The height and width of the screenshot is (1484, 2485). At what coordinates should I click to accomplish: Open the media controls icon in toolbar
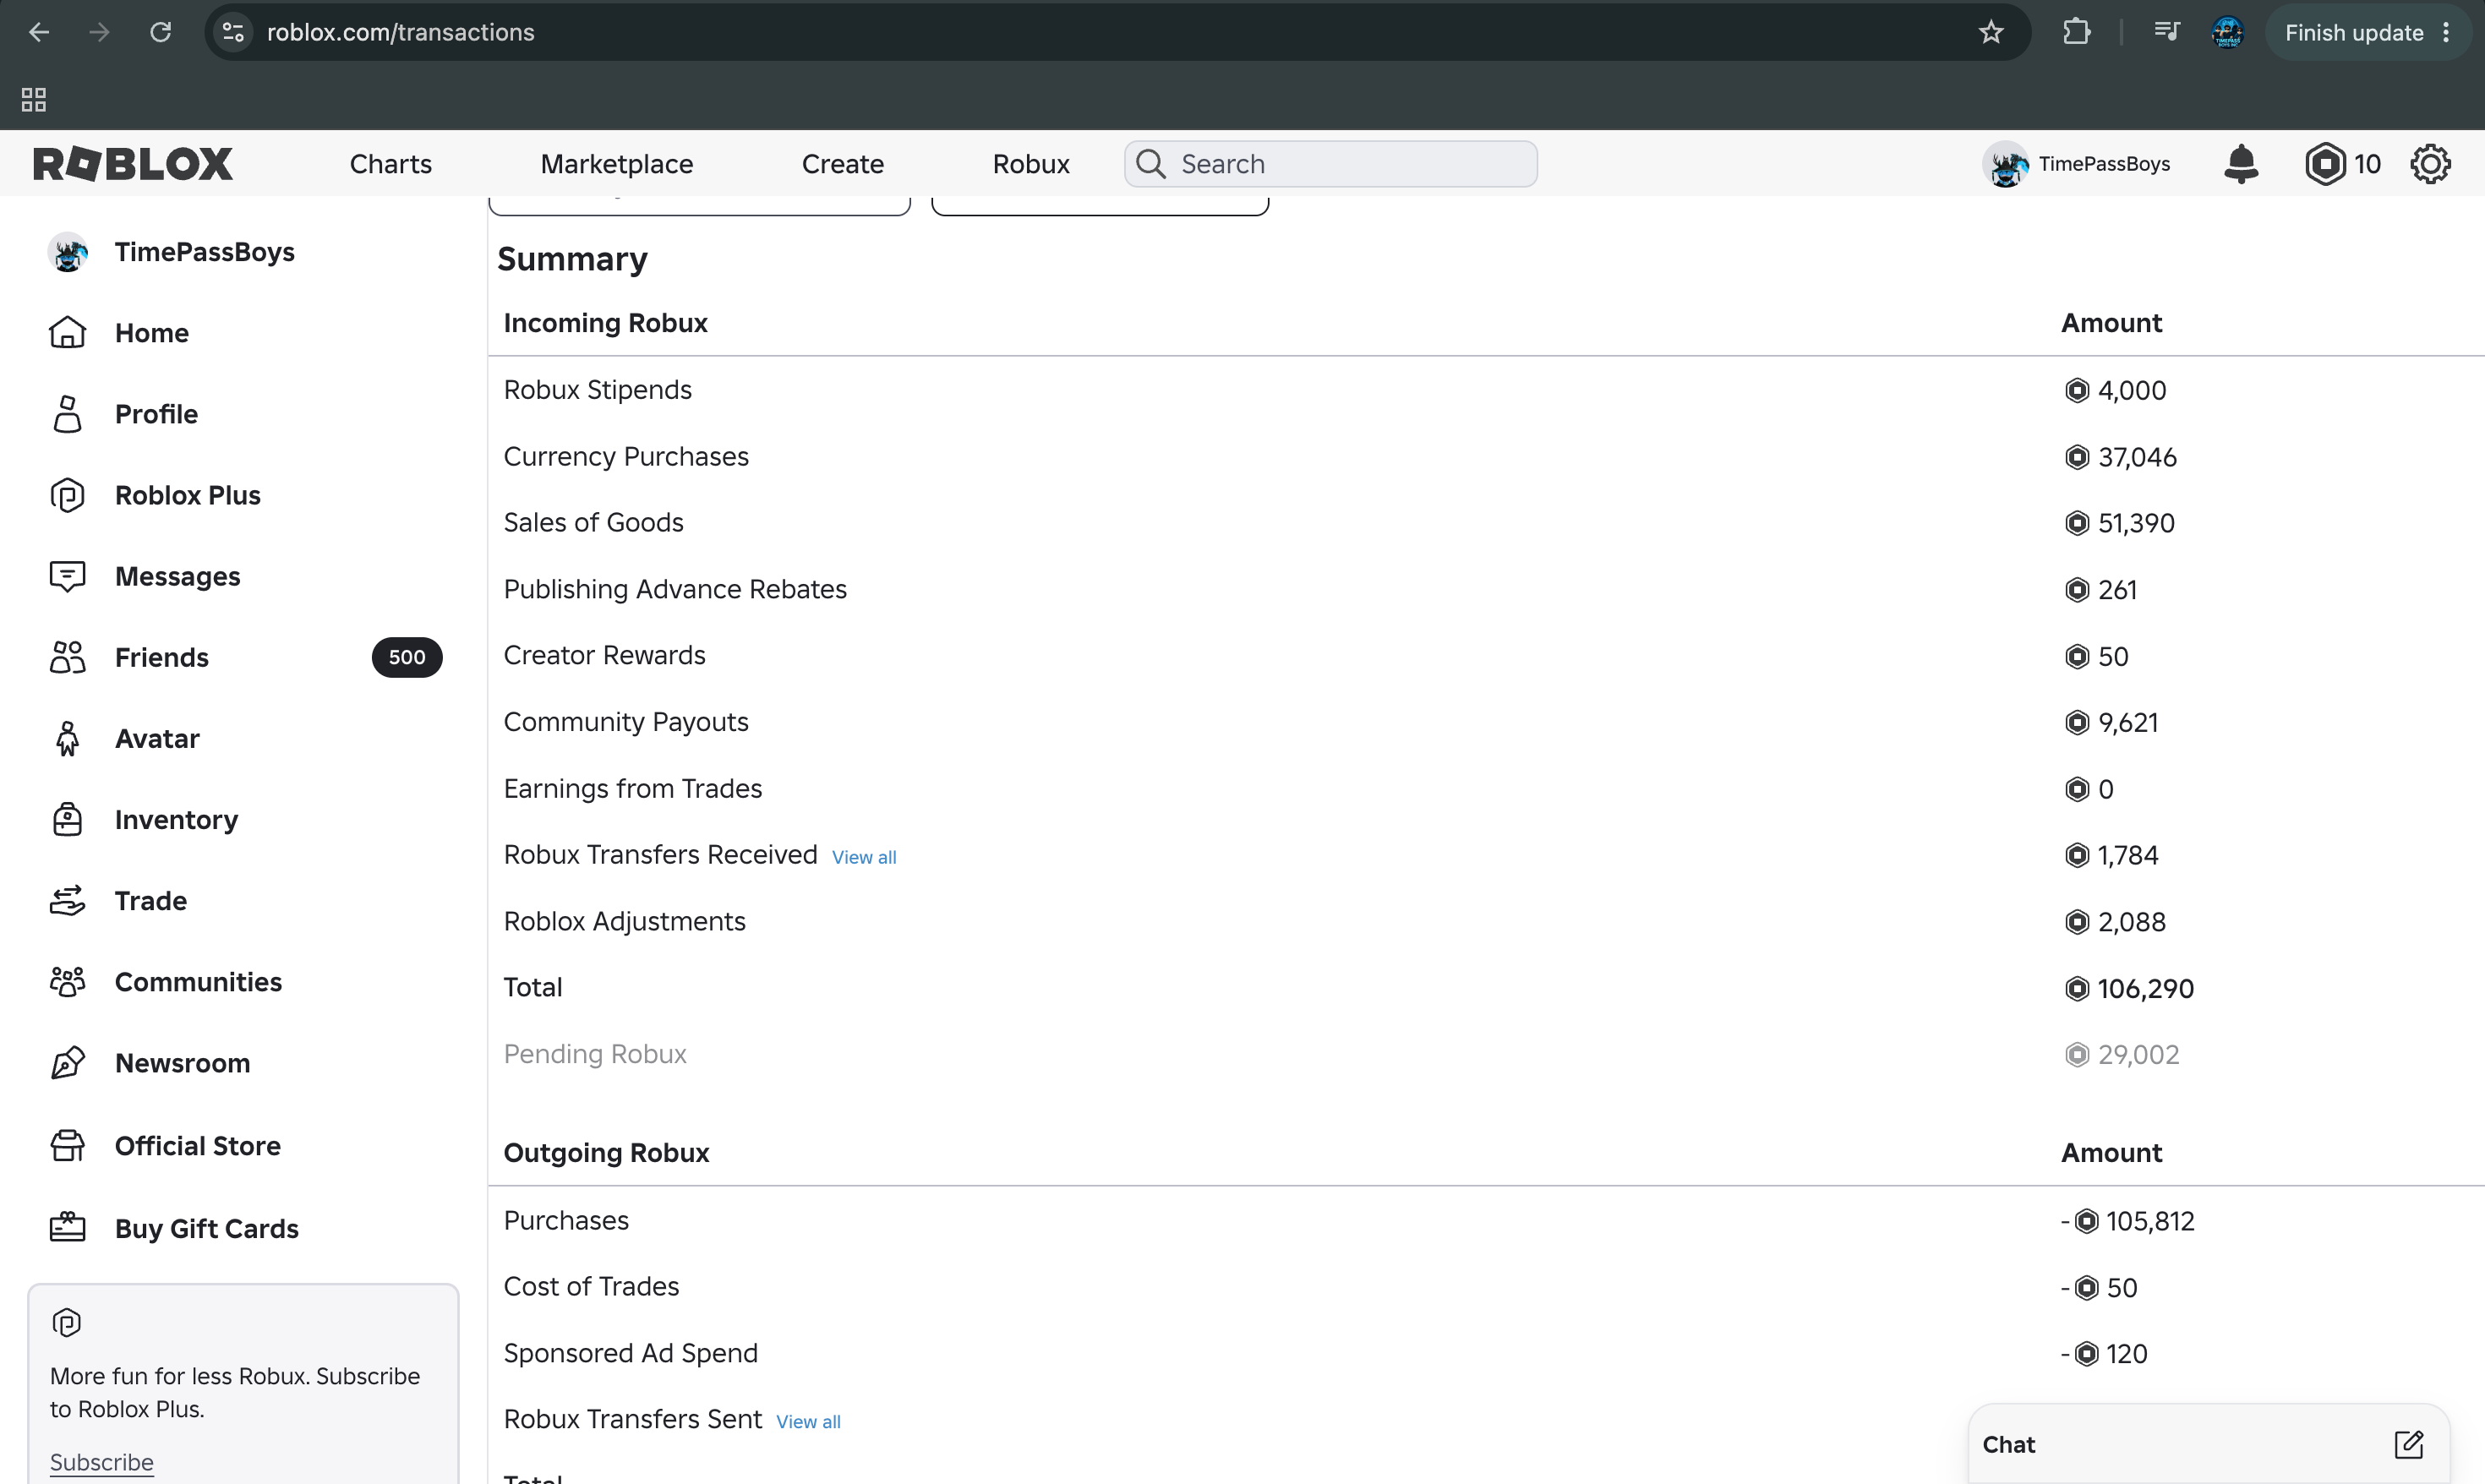coord(2167,32)
